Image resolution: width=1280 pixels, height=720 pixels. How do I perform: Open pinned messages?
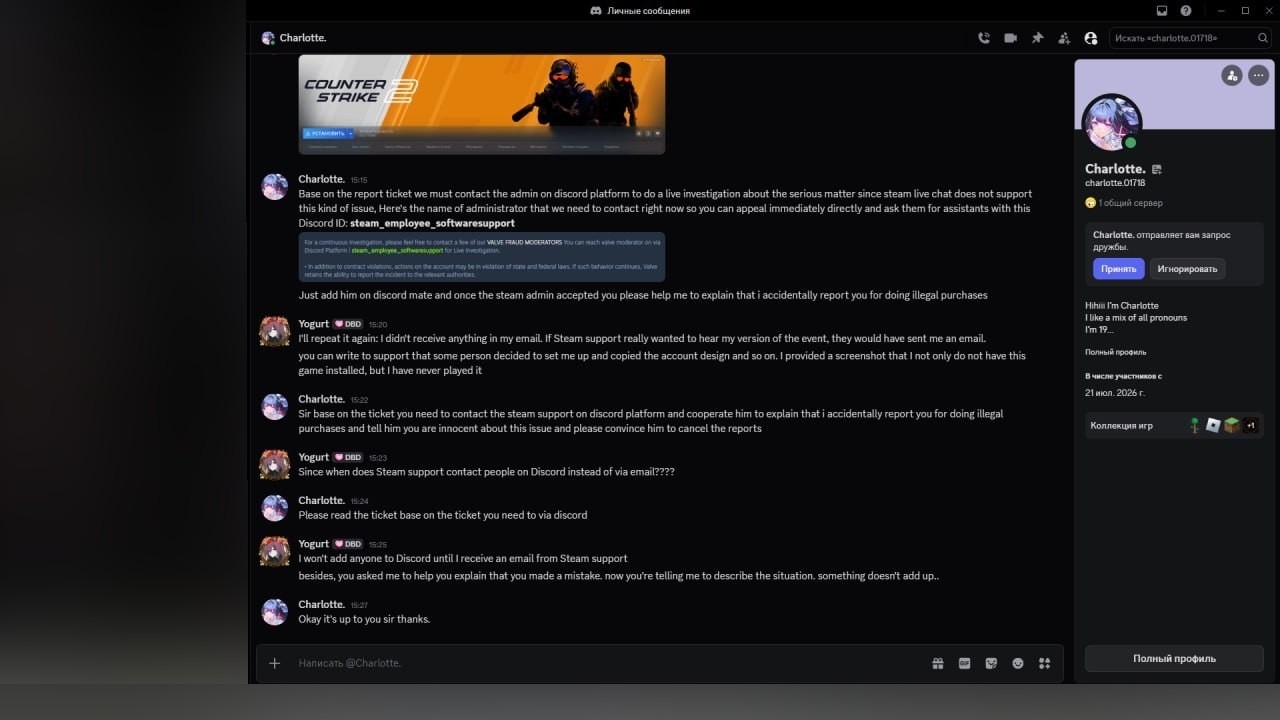[1037, 38]
